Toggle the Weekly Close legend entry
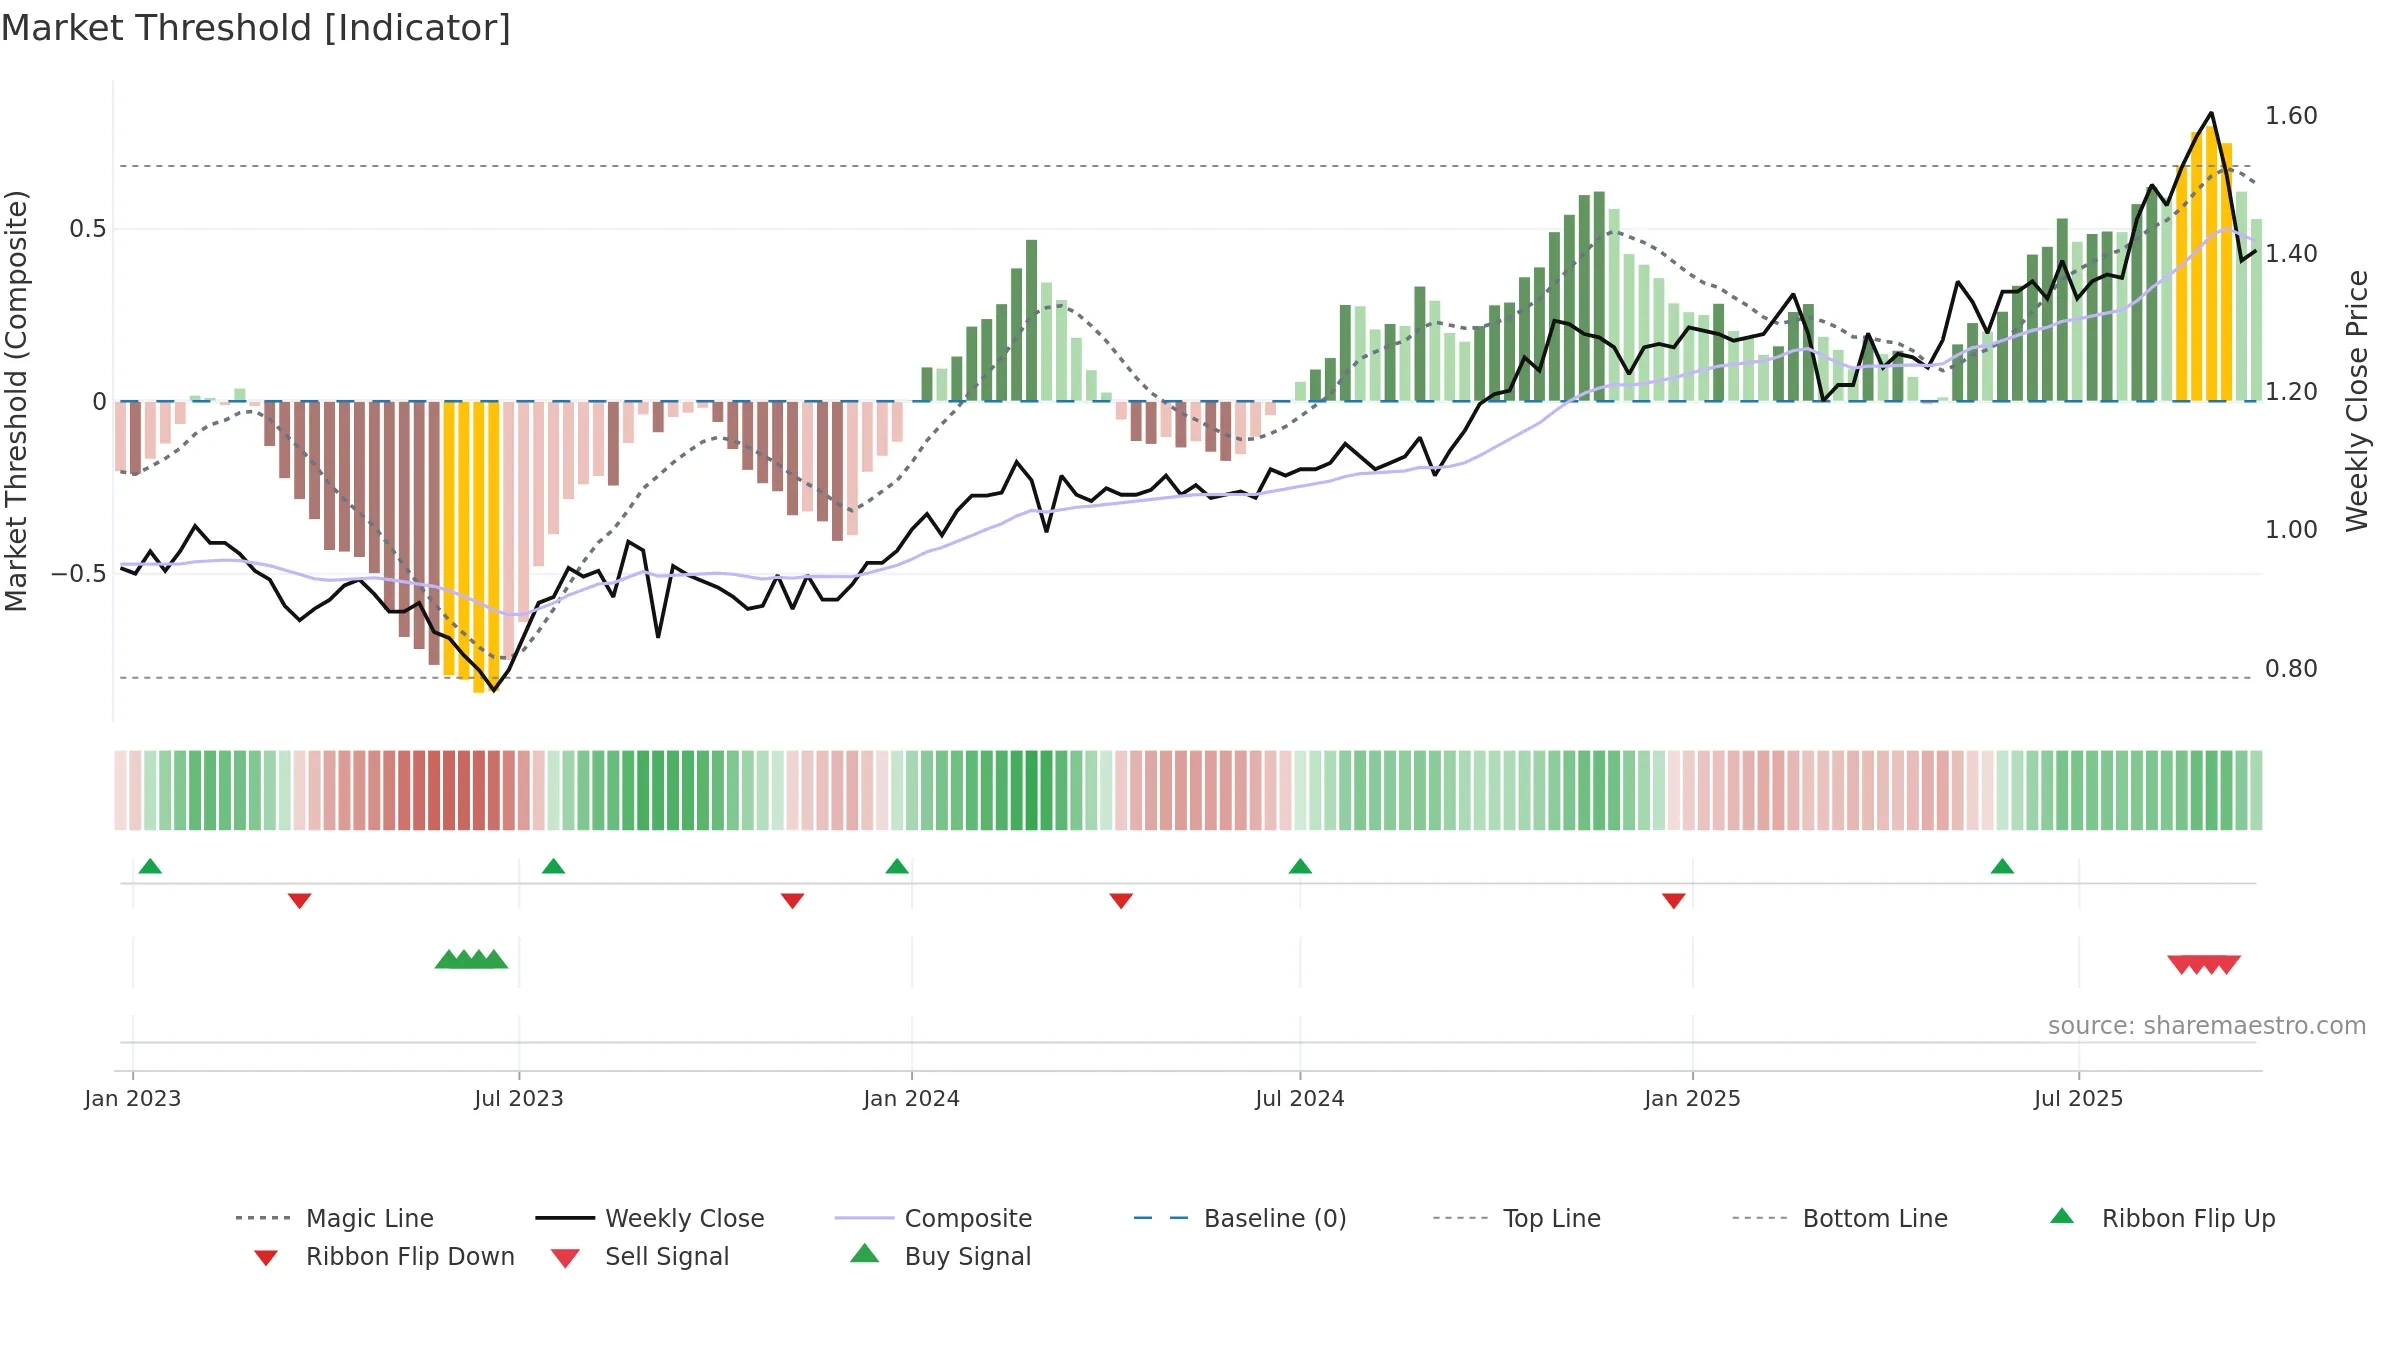This screenshot has height=1350, width=2400. pos(650,1218)
